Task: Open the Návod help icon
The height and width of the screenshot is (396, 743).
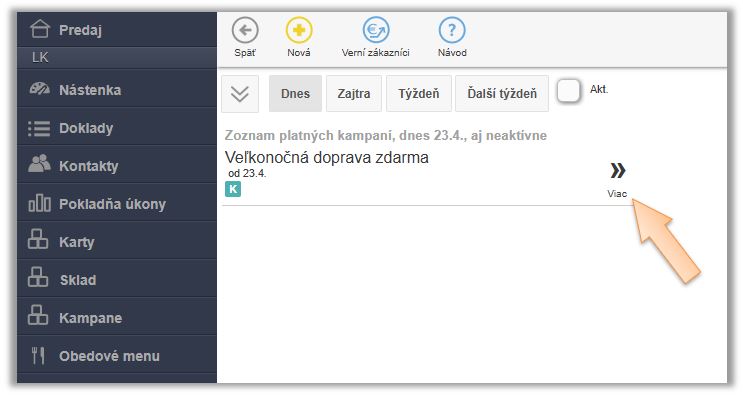Action: coord(452,30)
